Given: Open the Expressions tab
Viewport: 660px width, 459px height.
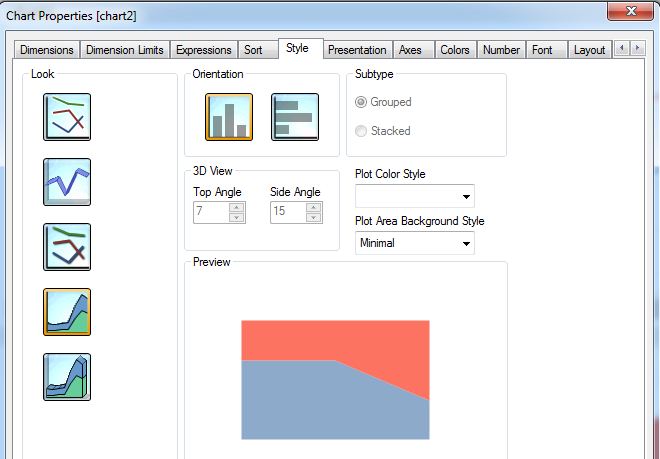Looking at the screenshot, I should pyautogui.click(x=203, y=50).
